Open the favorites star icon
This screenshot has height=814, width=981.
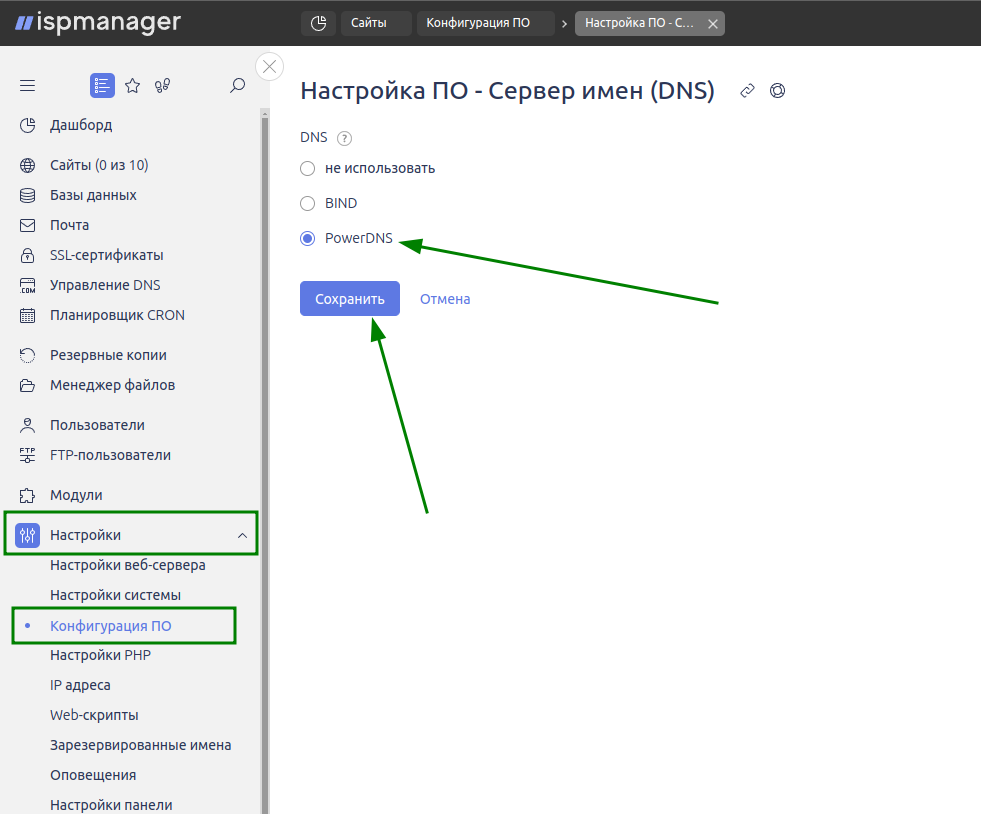pos(132,86)
